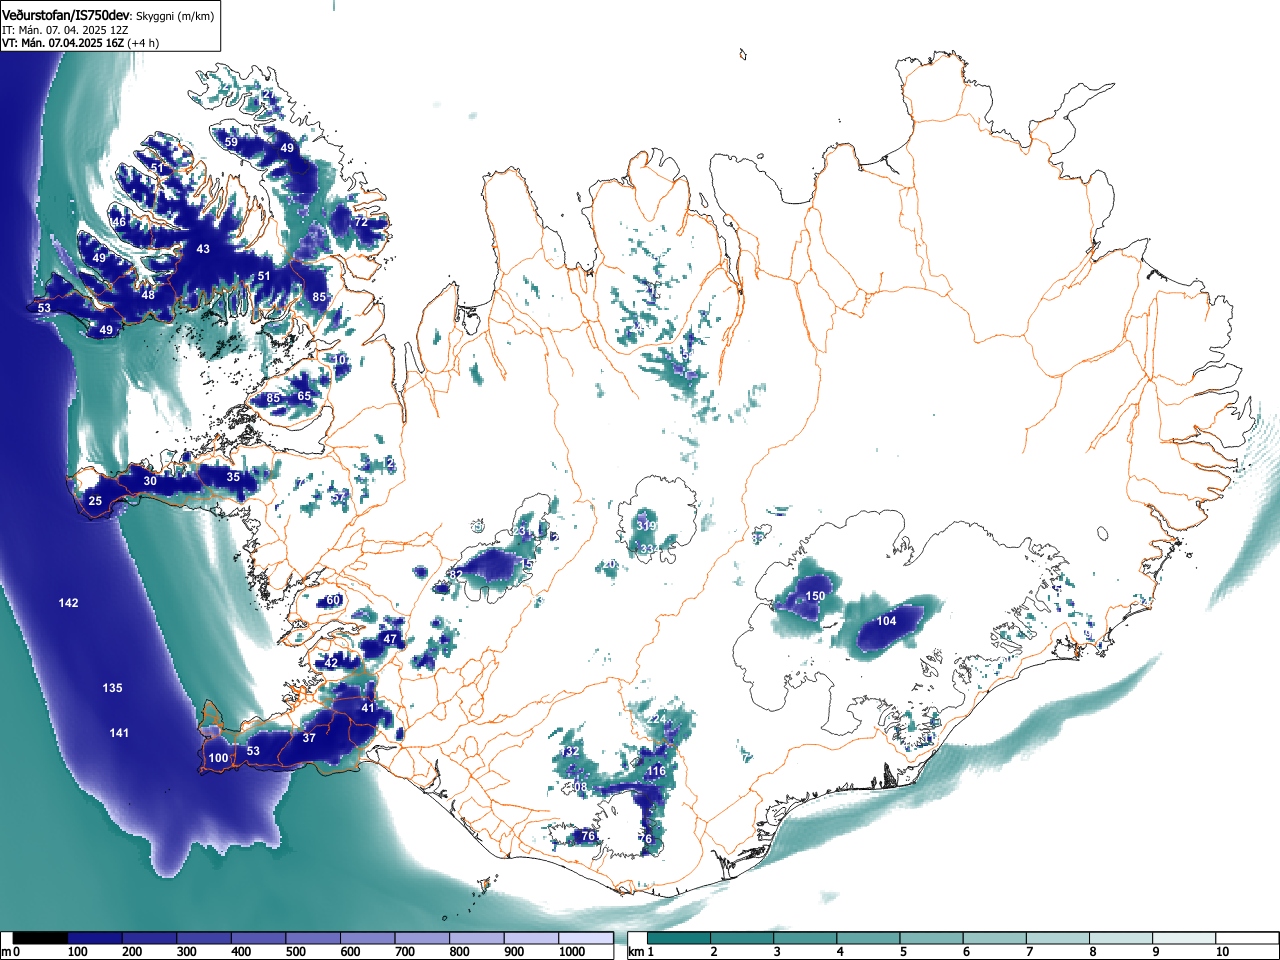This screenshot has width=1280, height=960.
Task: Click the 'km 1' legend label
Action: click(x=642, y=952)
